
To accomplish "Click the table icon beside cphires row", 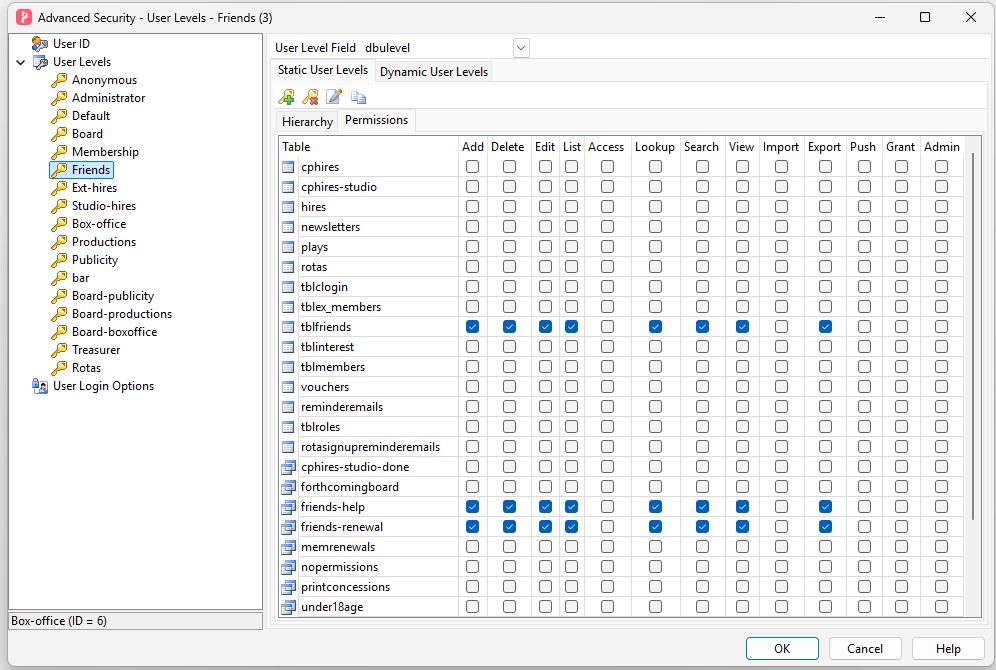I will (288, 167).
